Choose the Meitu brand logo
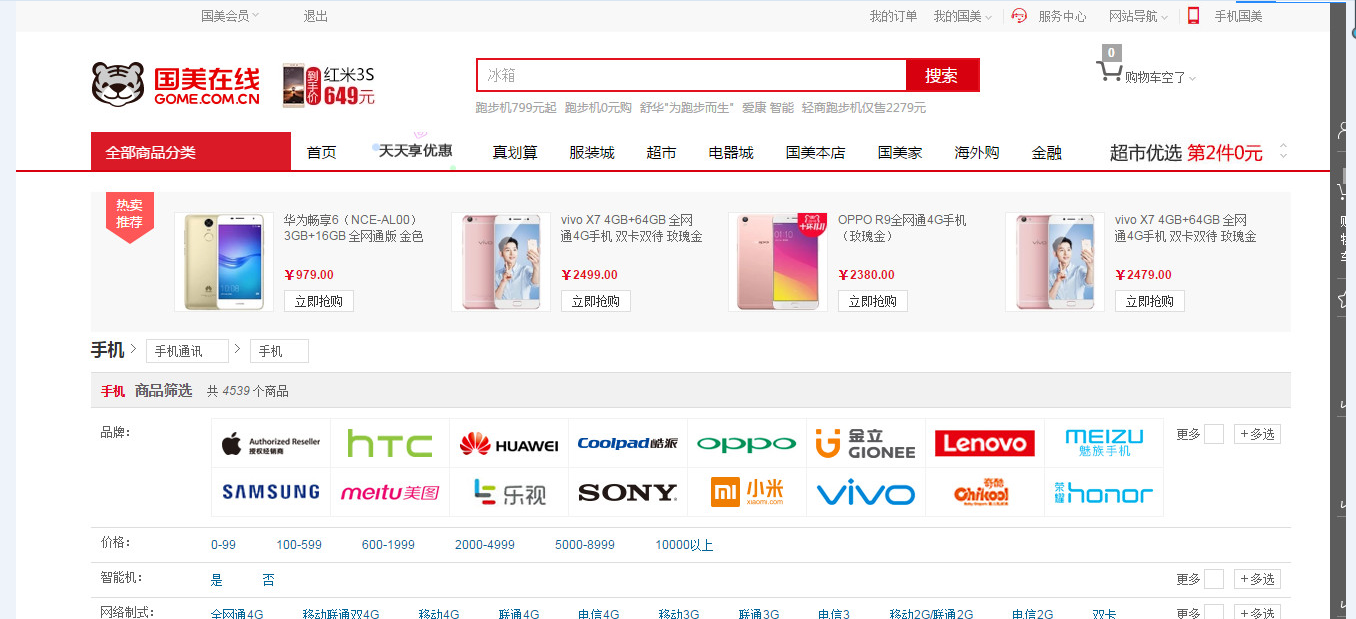1356x619 pixels. coord(390,492)
